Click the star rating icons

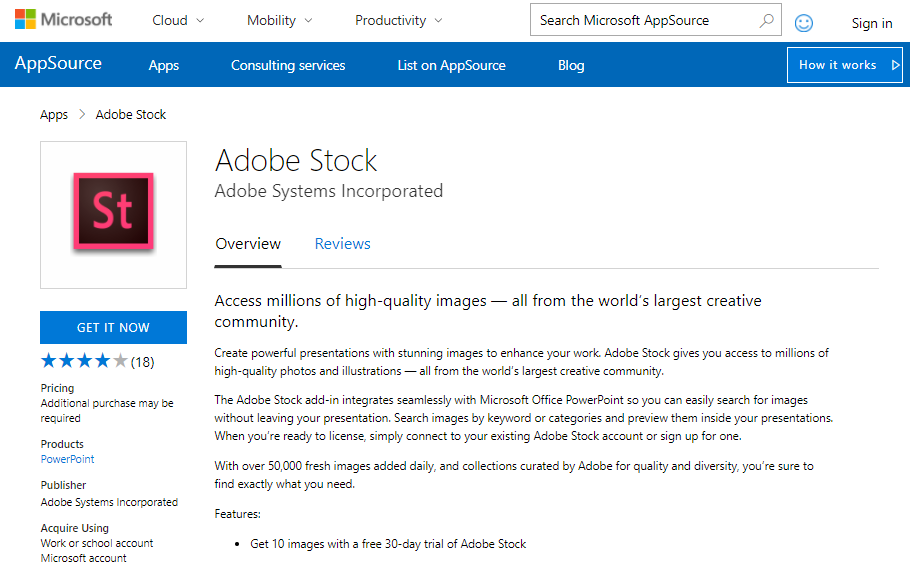pyautogui.click(x=84, y=361)
